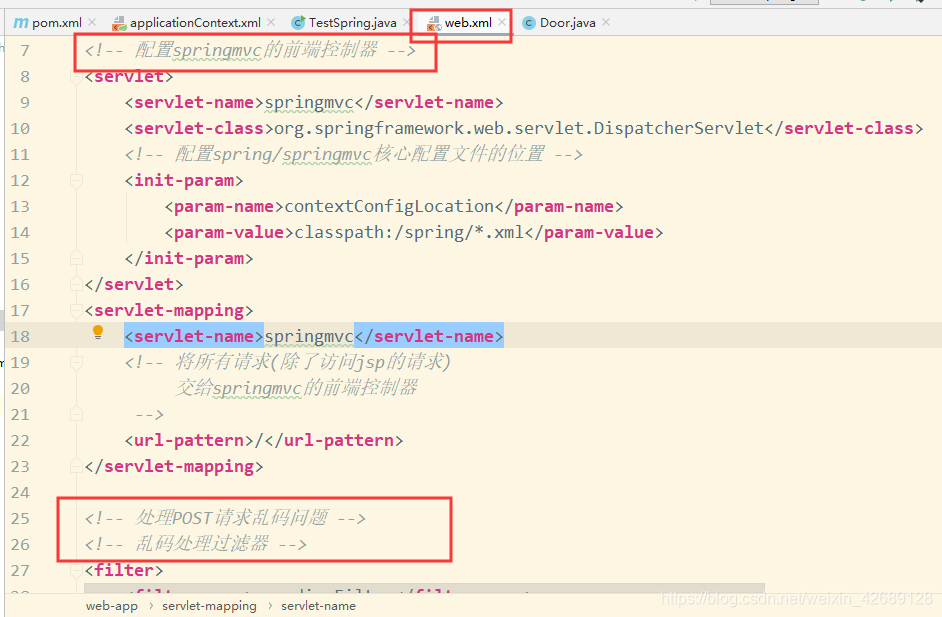Image resolution: width=942 pixels, height=617 pixels.
Task: Click line number 10 in the gutter
Action: click(x=20, y=129)
